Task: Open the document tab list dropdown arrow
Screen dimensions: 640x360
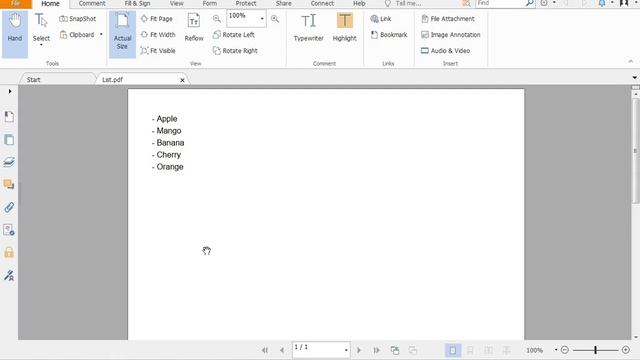Action: (634, 78)
